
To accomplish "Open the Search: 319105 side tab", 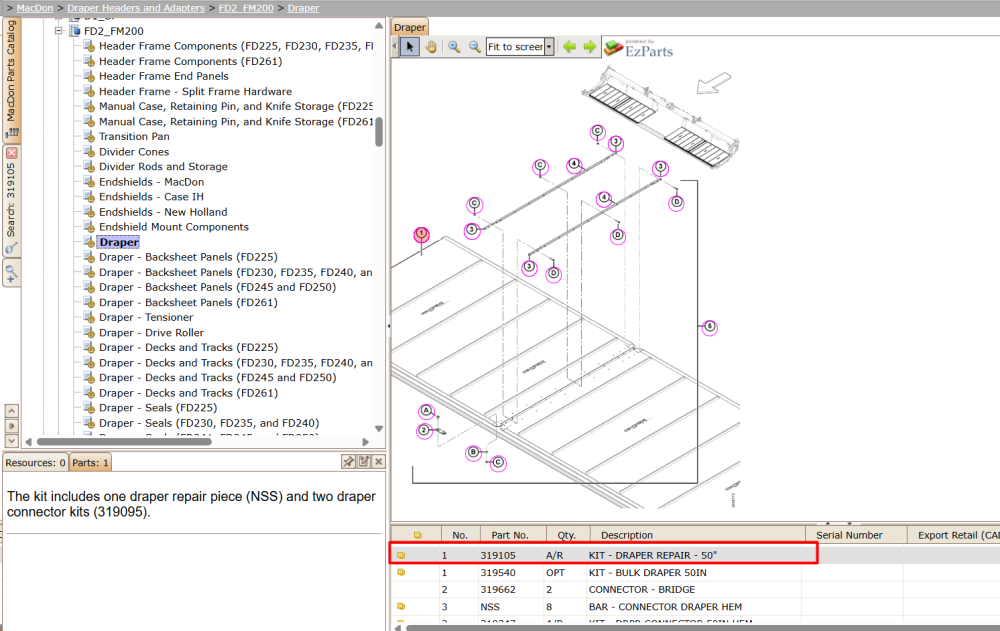I will (11, 200).
